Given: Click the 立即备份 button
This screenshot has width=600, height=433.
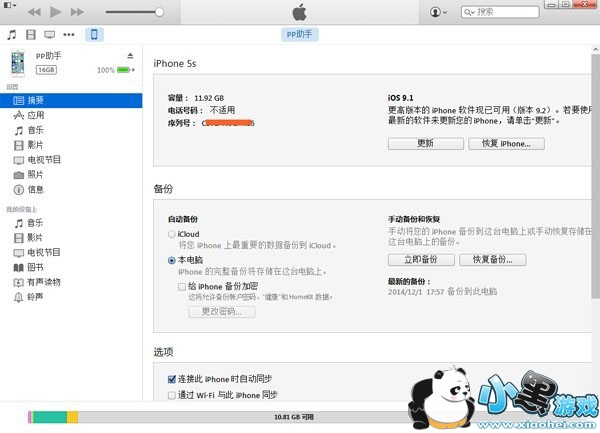Looking at the screenshot, I should coord(421,260).
